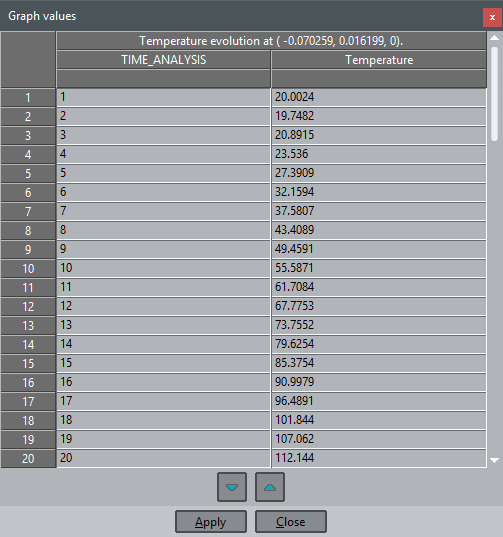This screenshot has width=503, height=537.
Task: Select row header 13
Action: (28, 326)
